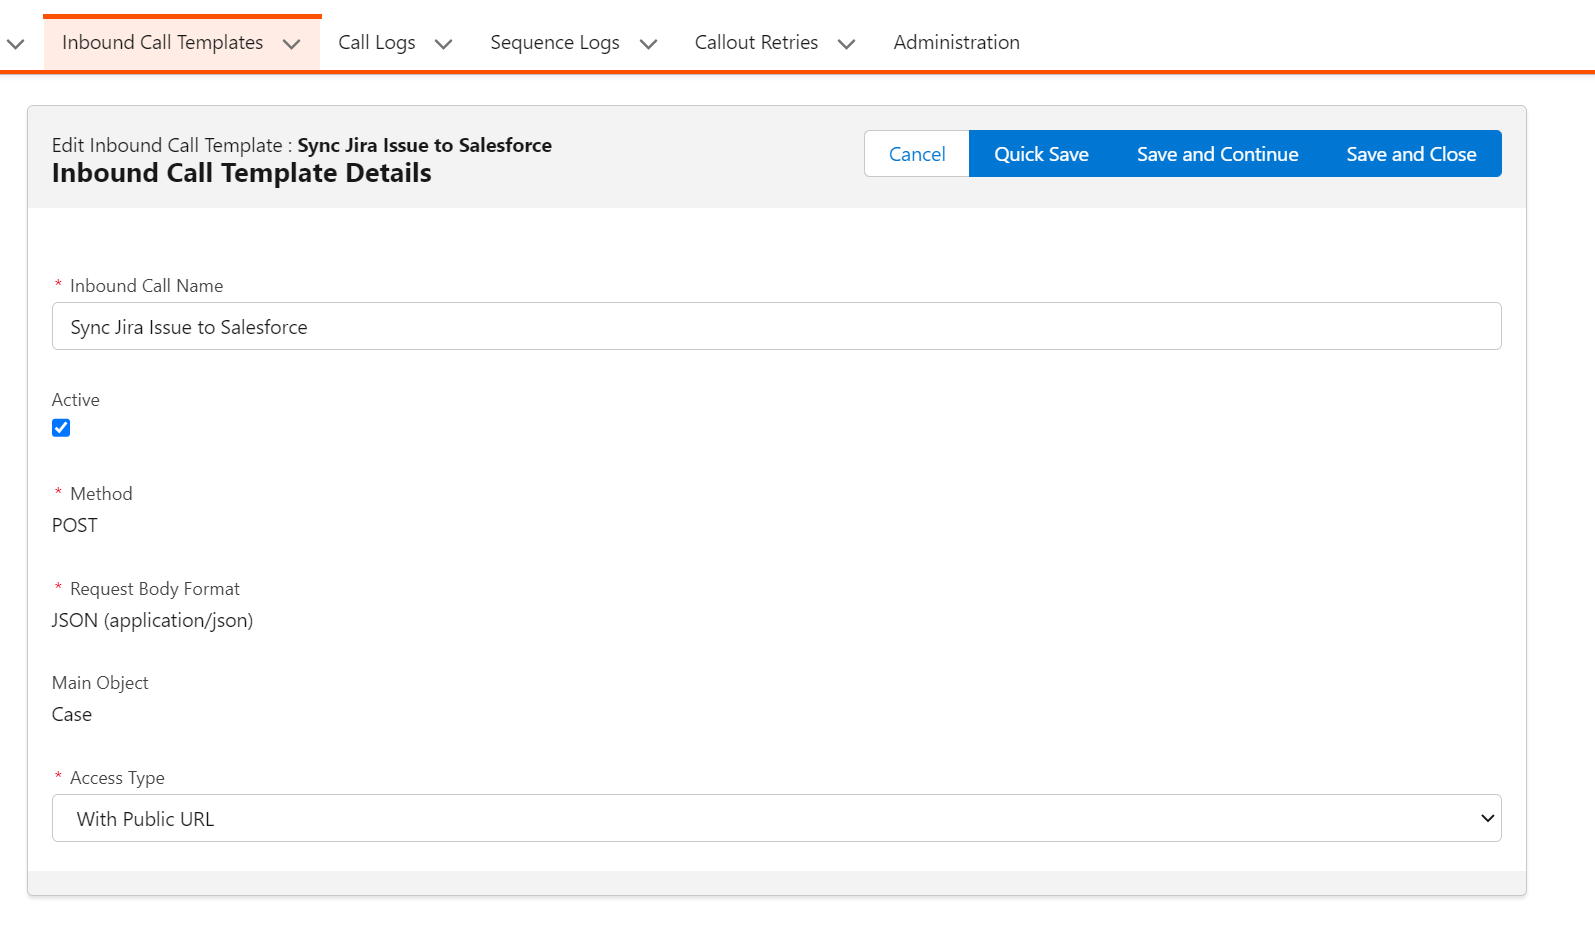Click Save and Close

click(1411, 154)
